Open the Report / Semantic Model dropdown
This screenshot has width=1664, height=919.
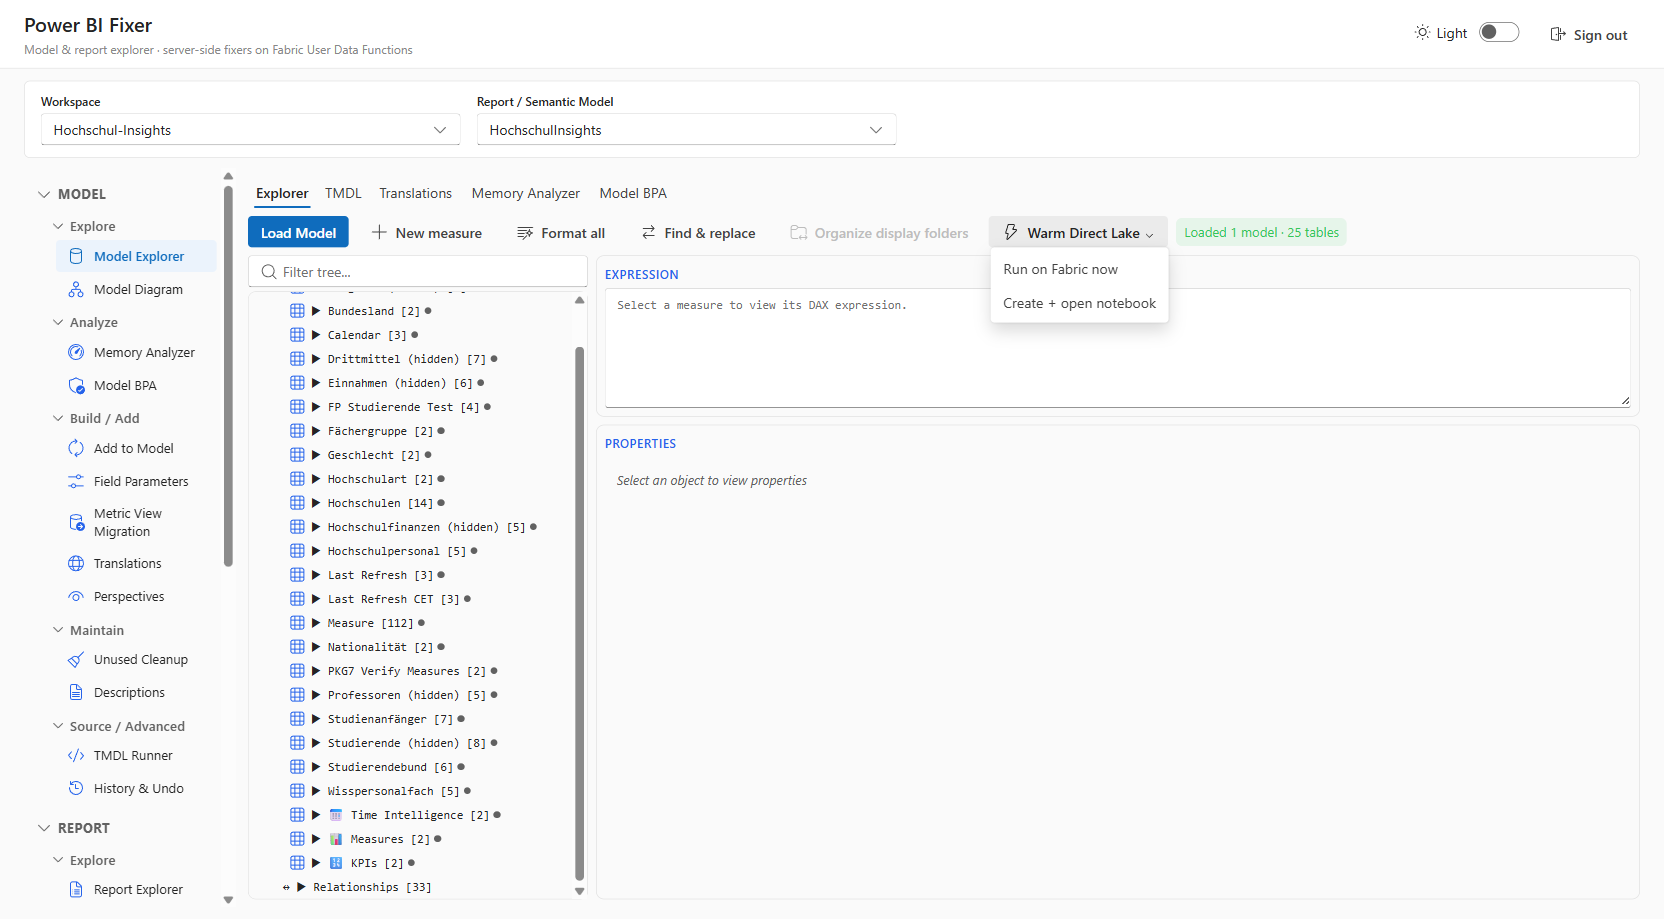point(686,130)
